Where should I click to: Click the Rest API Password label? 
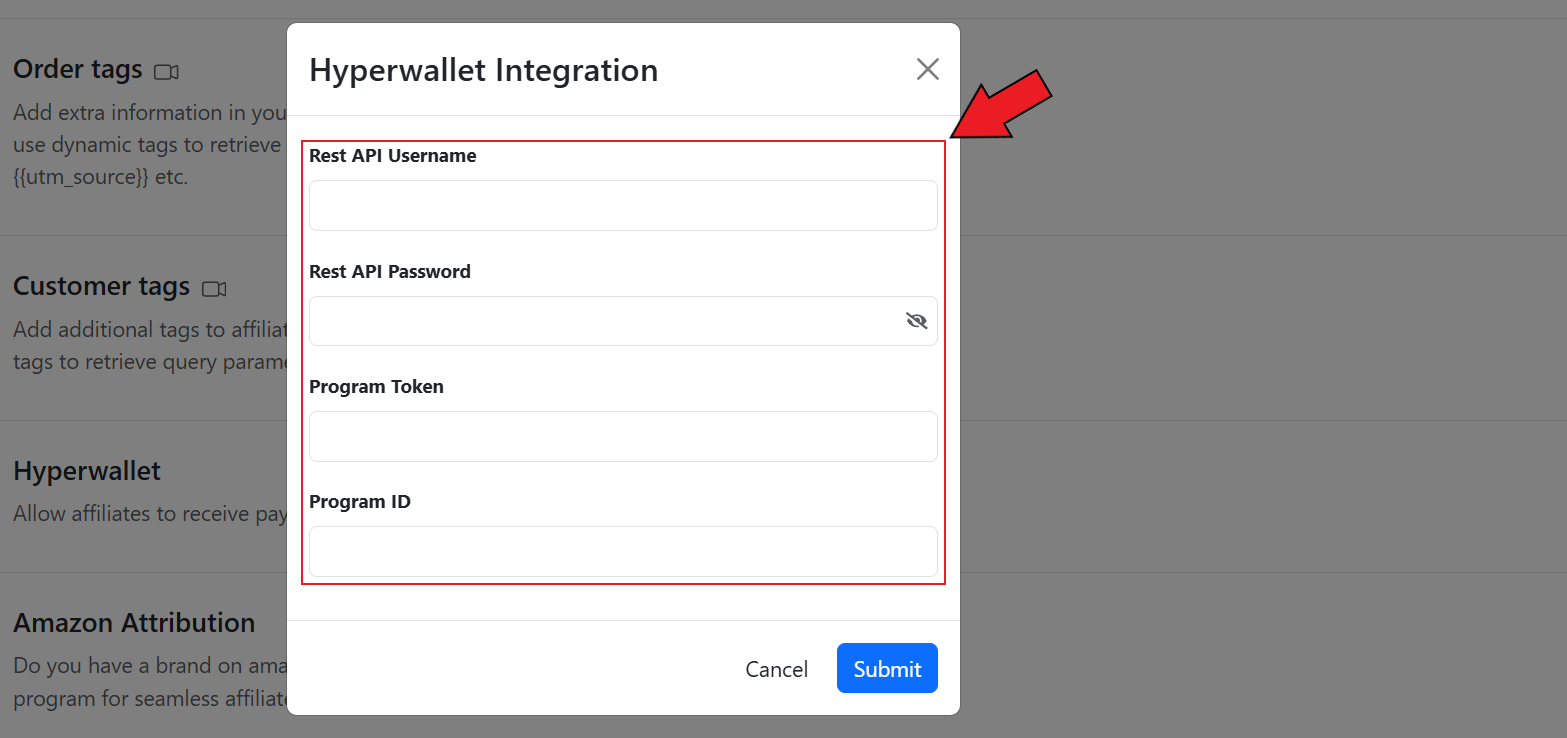(389, 272)
